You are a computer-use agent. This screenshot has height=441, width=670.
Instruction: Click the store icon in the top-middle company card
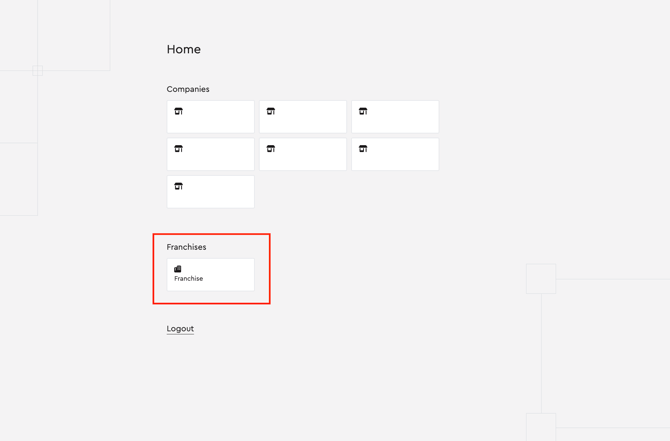[x=271, y=111]
